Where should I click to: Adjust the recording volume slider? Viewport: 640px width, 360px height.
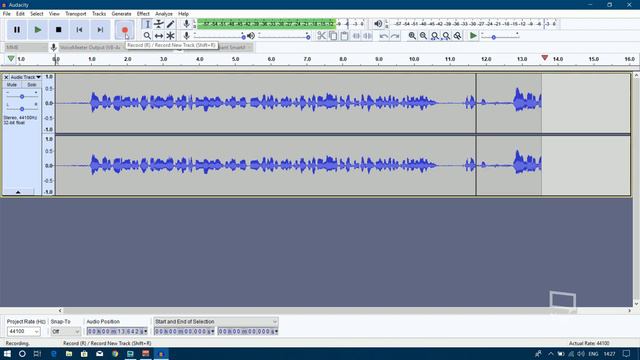[x=220, y=37]
